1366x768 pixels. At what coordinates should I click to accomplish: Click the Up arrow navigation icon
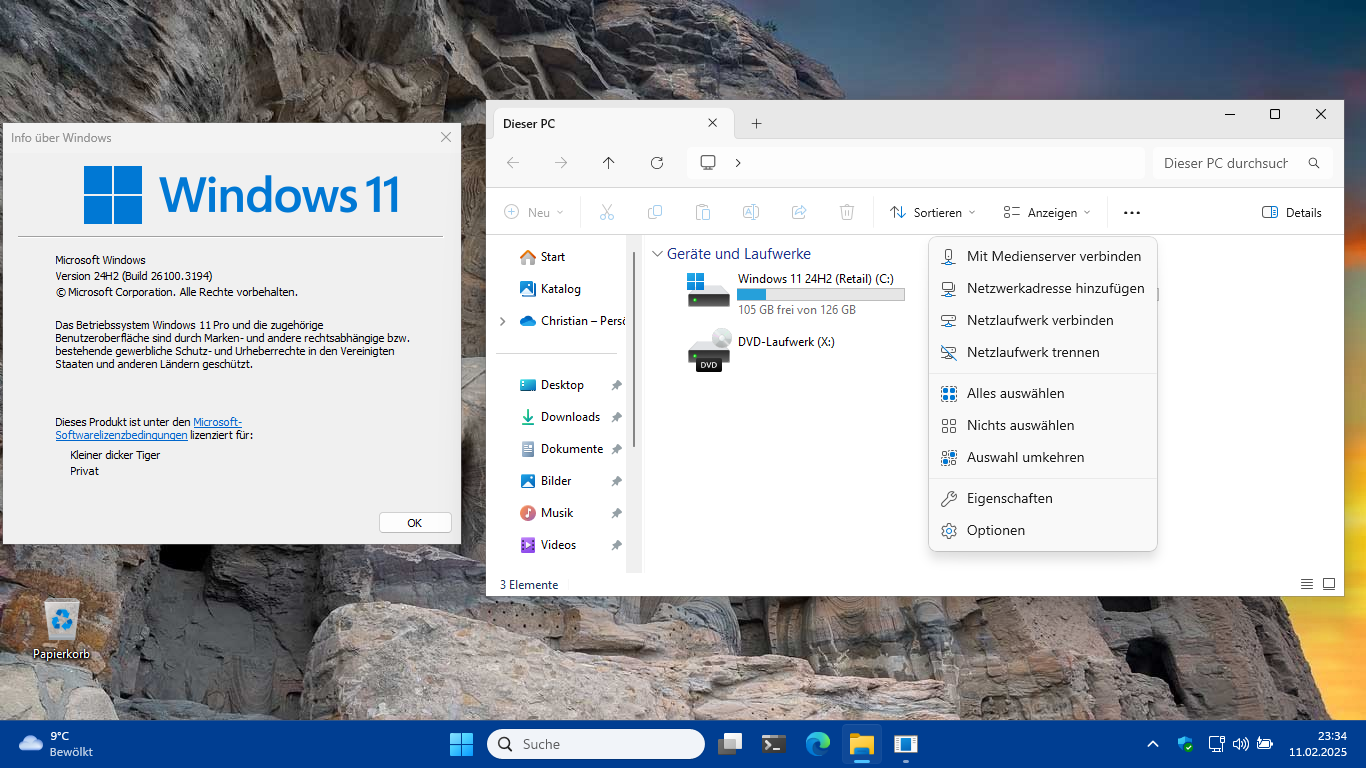[x=609, y=163]
